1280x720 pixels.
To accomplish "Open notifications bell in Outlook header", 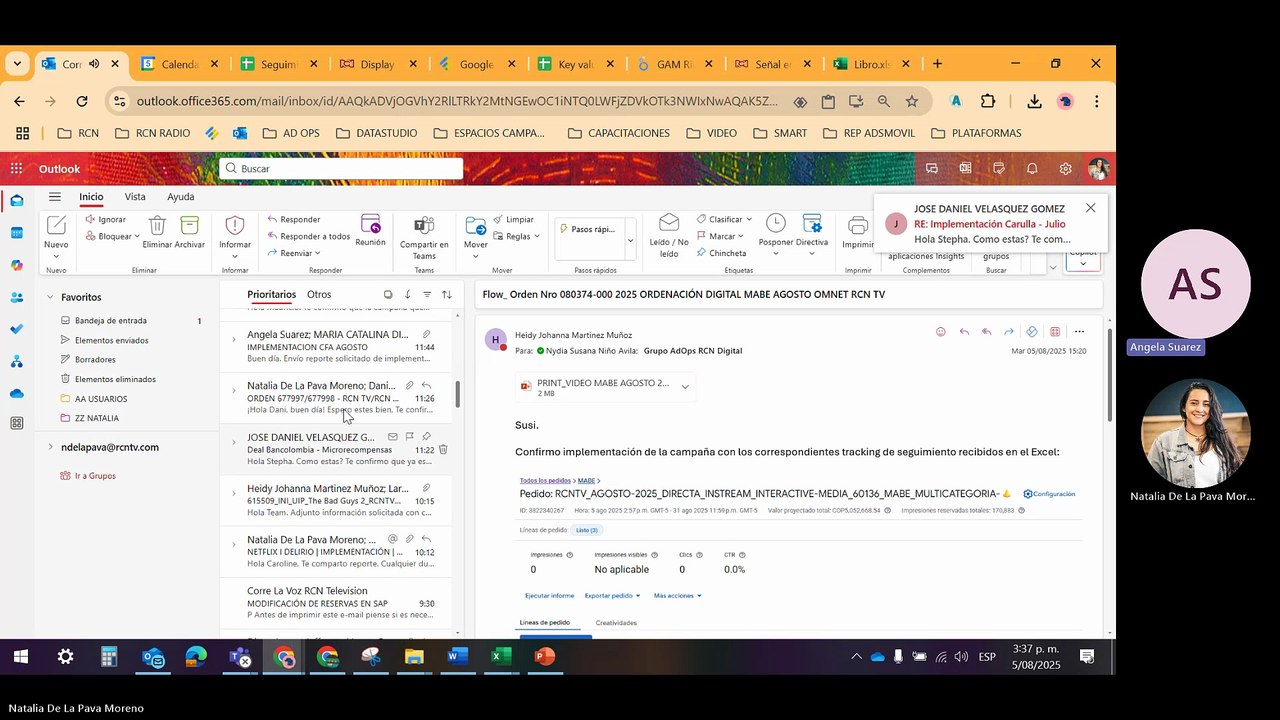I will point(1032,169).
